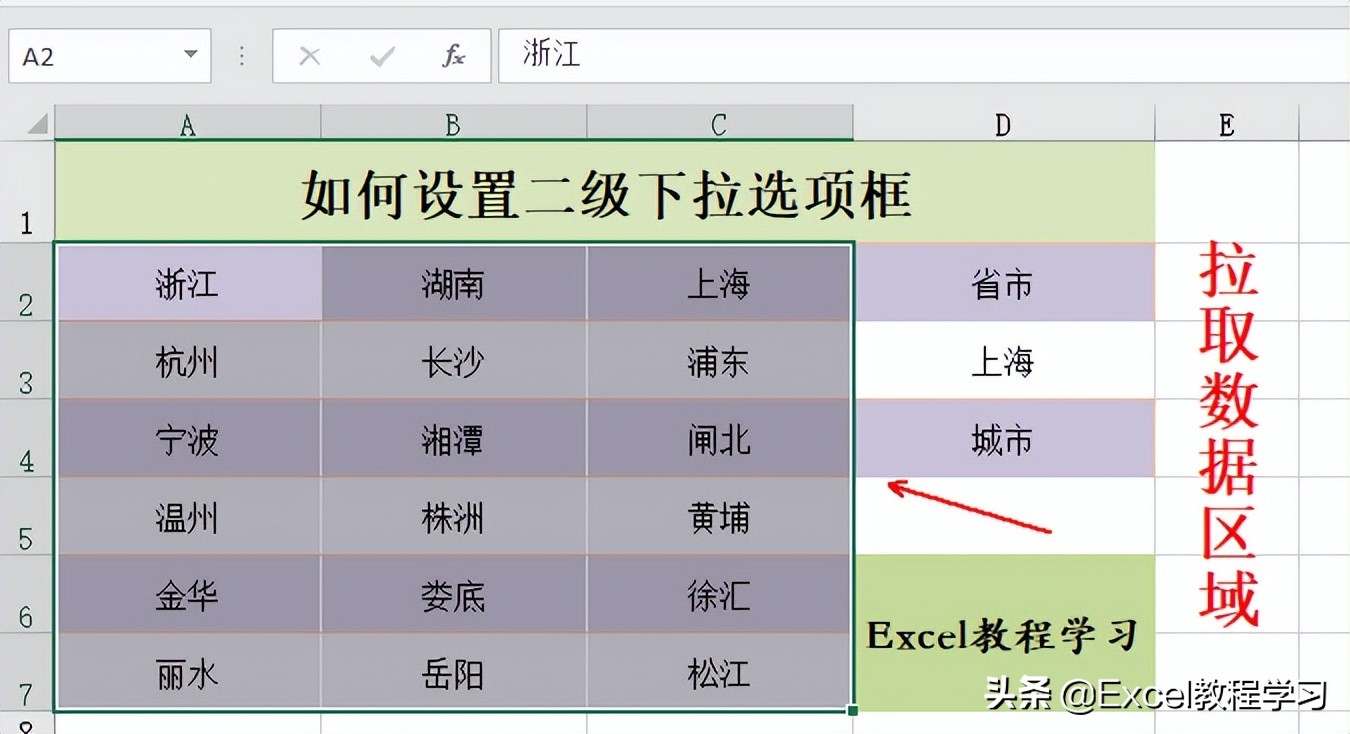Select row 6 header
Screen dimensions: 1350x734
27,594
